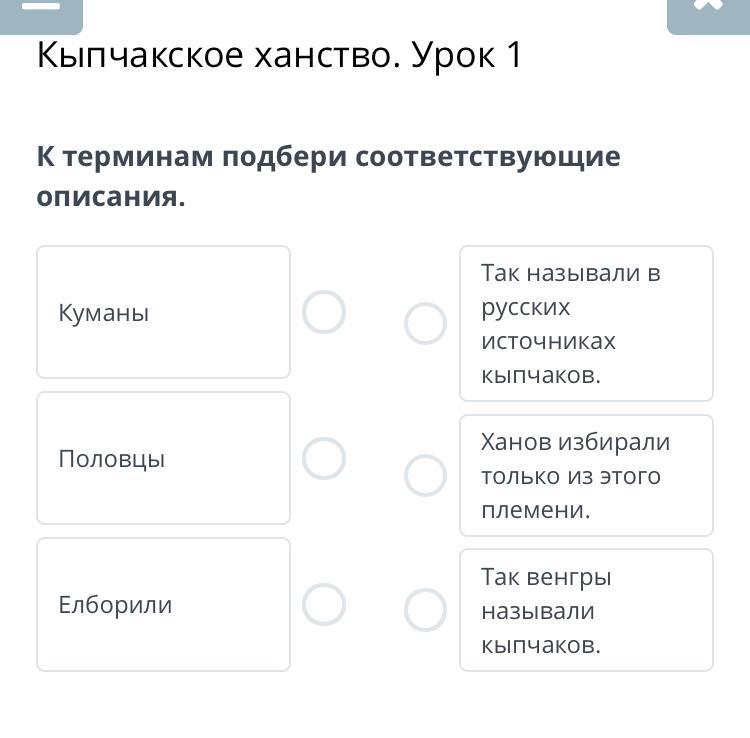Toggle the circle beside the khans election description
Viewport: 750px width, 738px height.
pos(425,476)
